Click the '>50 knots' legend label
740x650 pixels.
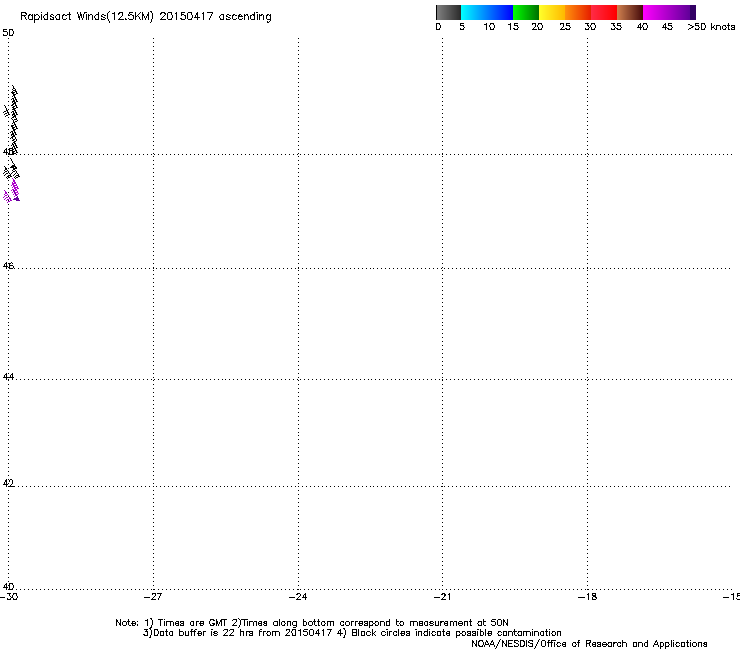click(x=711, y=27)
